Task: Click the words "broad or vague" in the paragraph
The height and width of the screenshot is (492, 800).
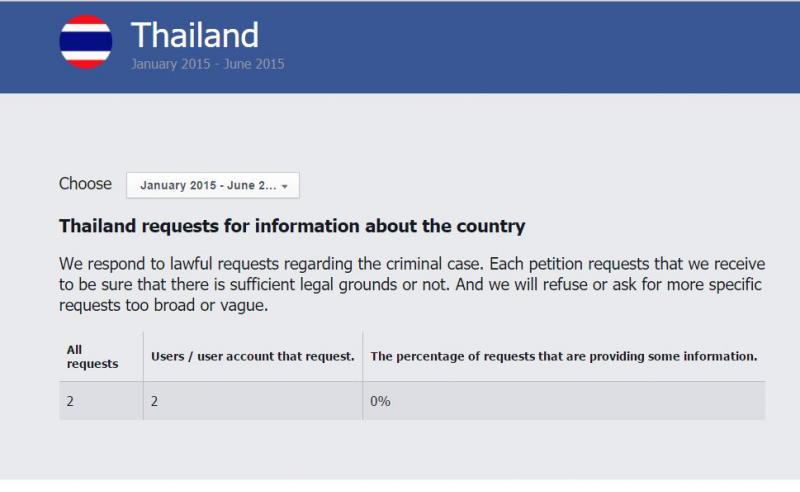Action: (x=213, y=305)
